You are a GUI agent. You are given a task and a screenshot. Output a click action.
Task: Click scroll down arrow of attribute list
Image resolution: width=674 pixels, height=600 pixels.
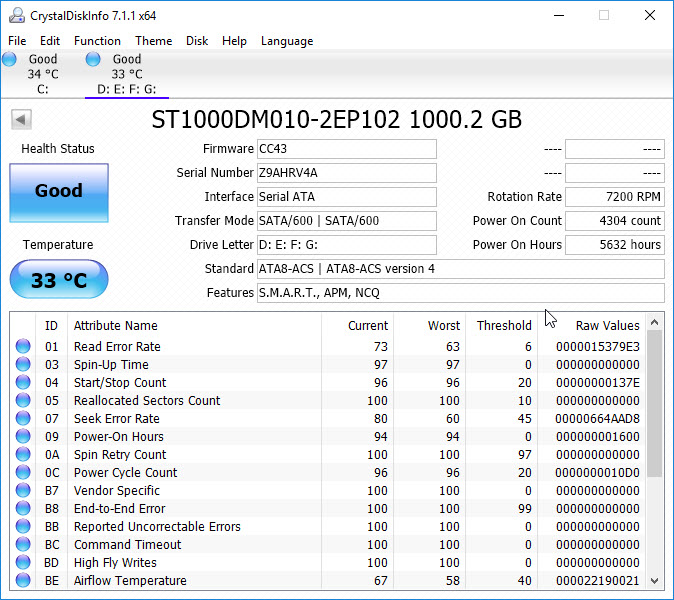(654, 581)
